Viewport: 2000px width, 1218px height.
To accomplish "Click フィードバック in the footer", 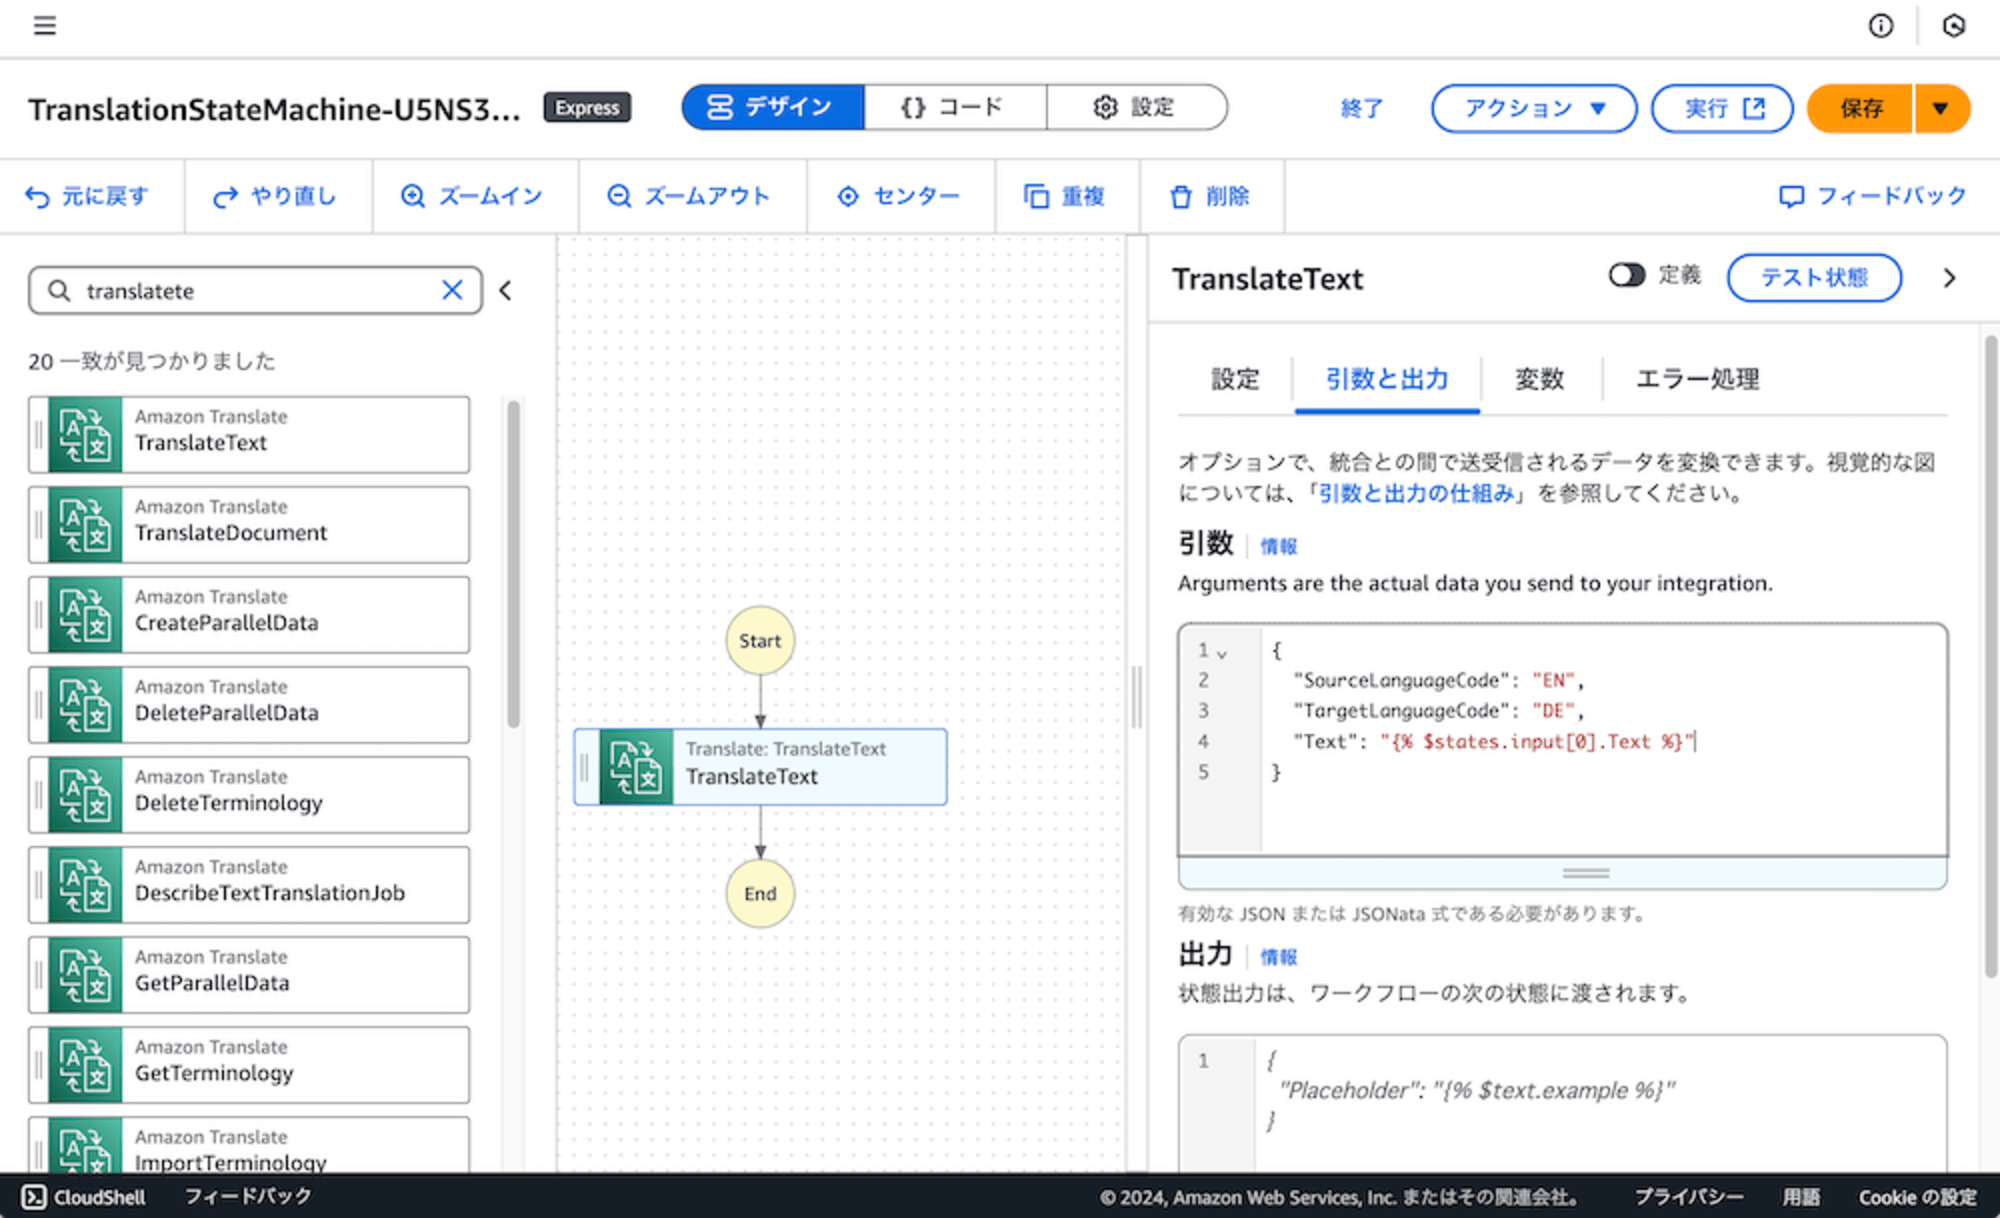I will (248, 1197).
